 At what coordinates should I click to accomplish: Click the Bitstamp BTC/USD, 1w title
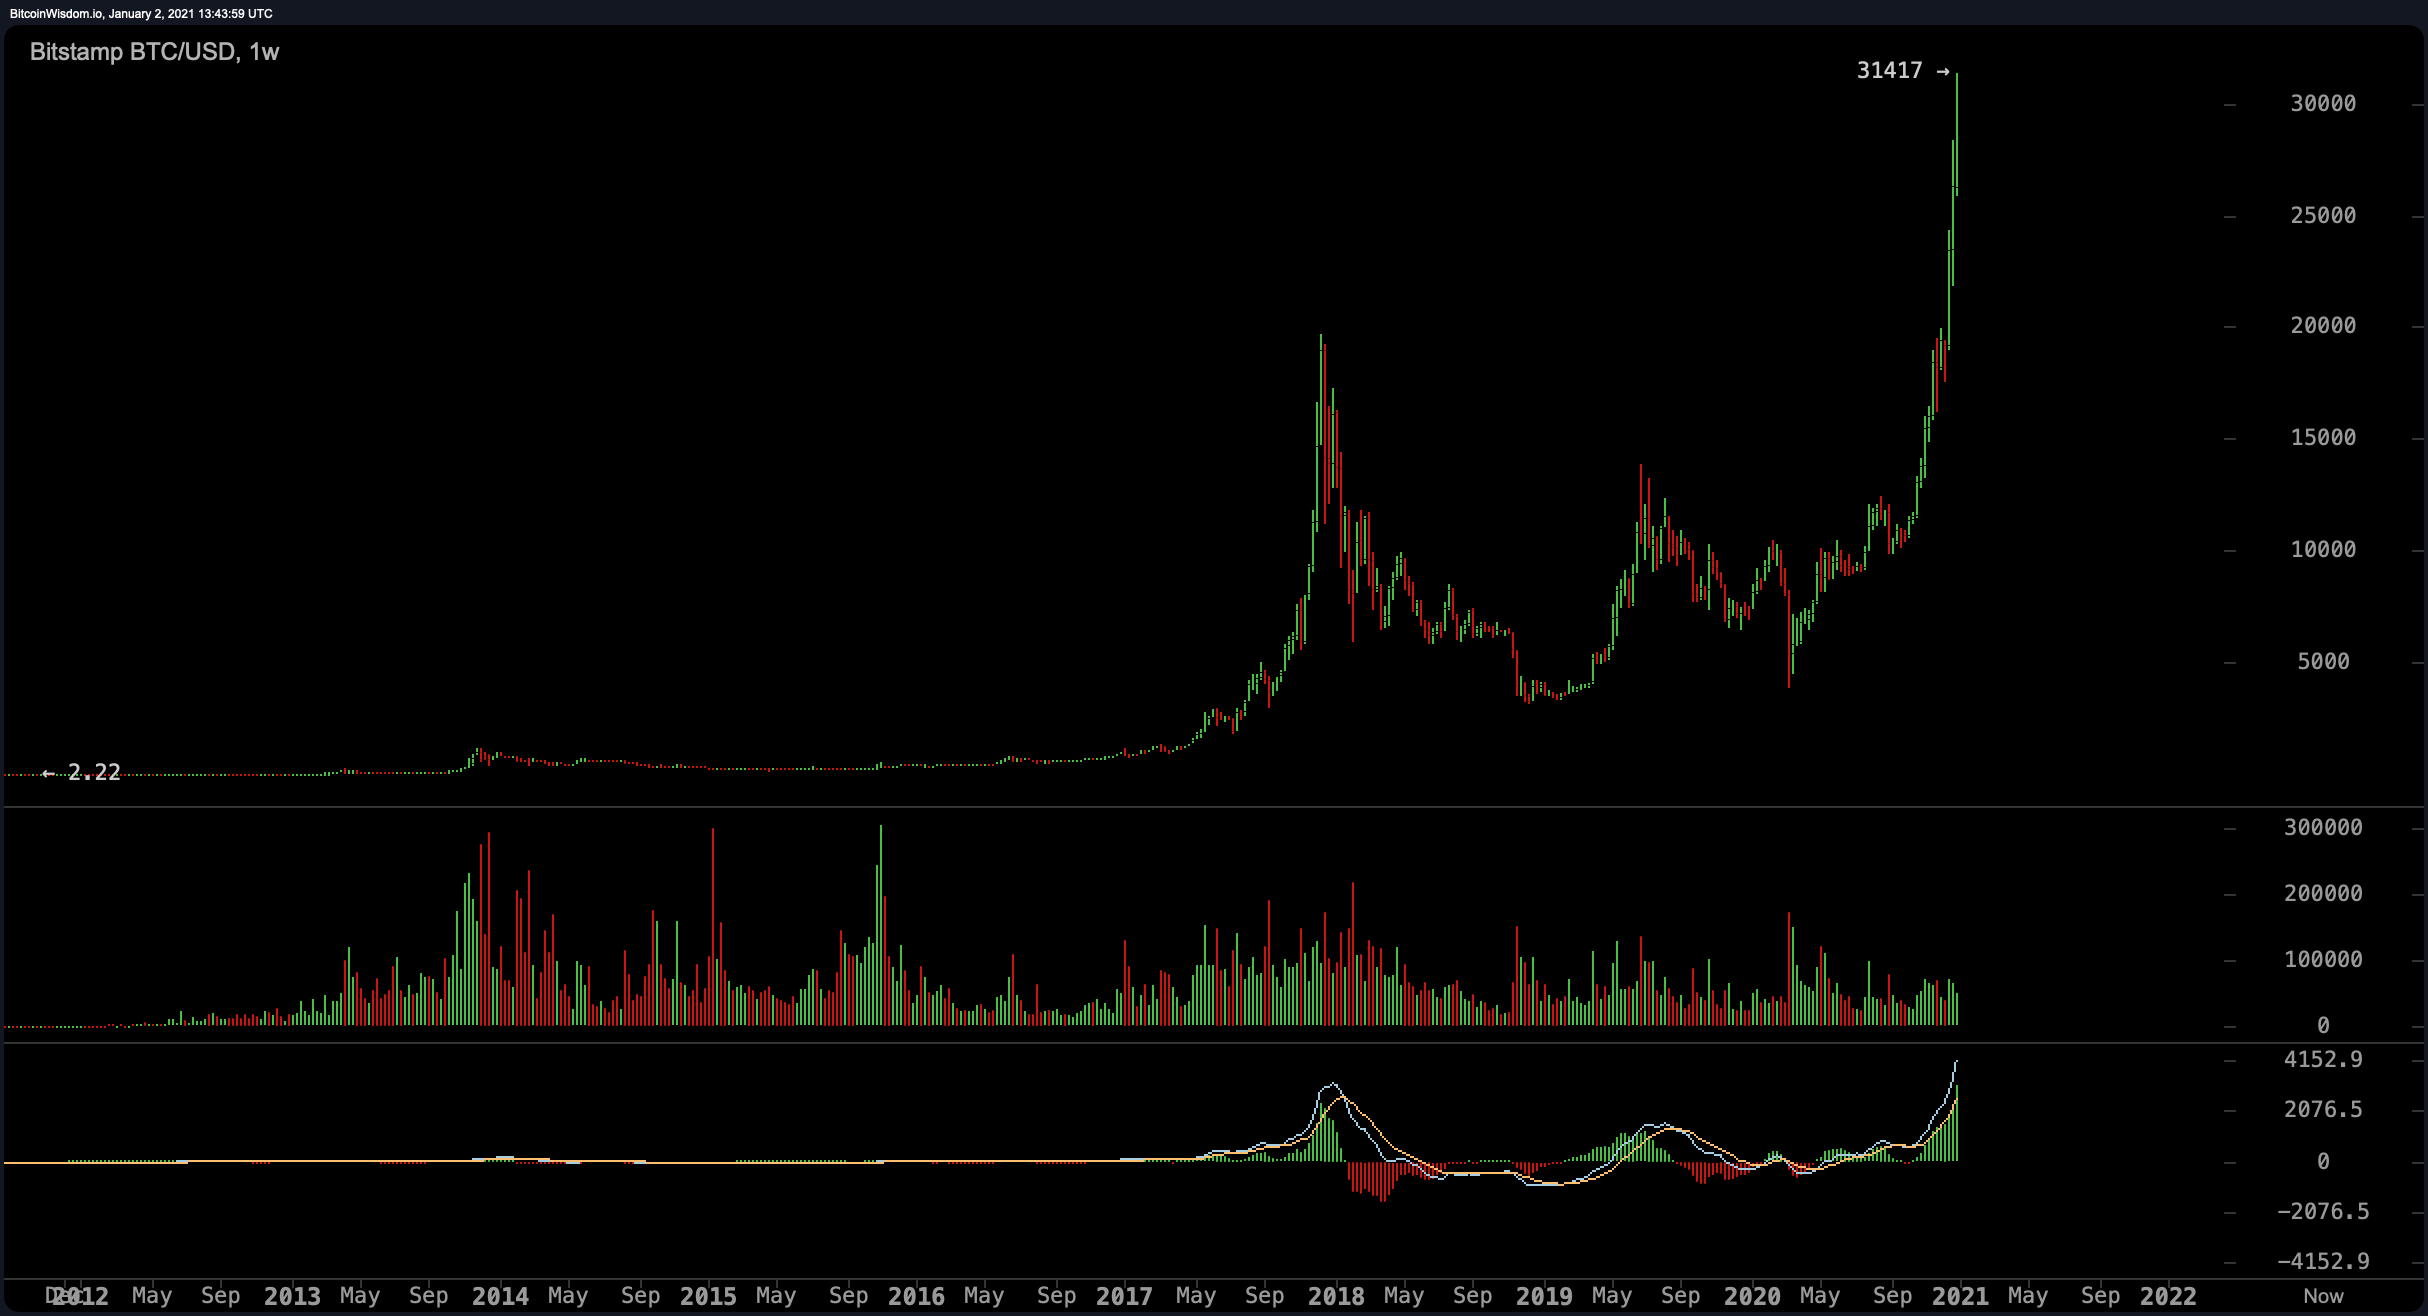pyautogui.click(x=154, y=52)
